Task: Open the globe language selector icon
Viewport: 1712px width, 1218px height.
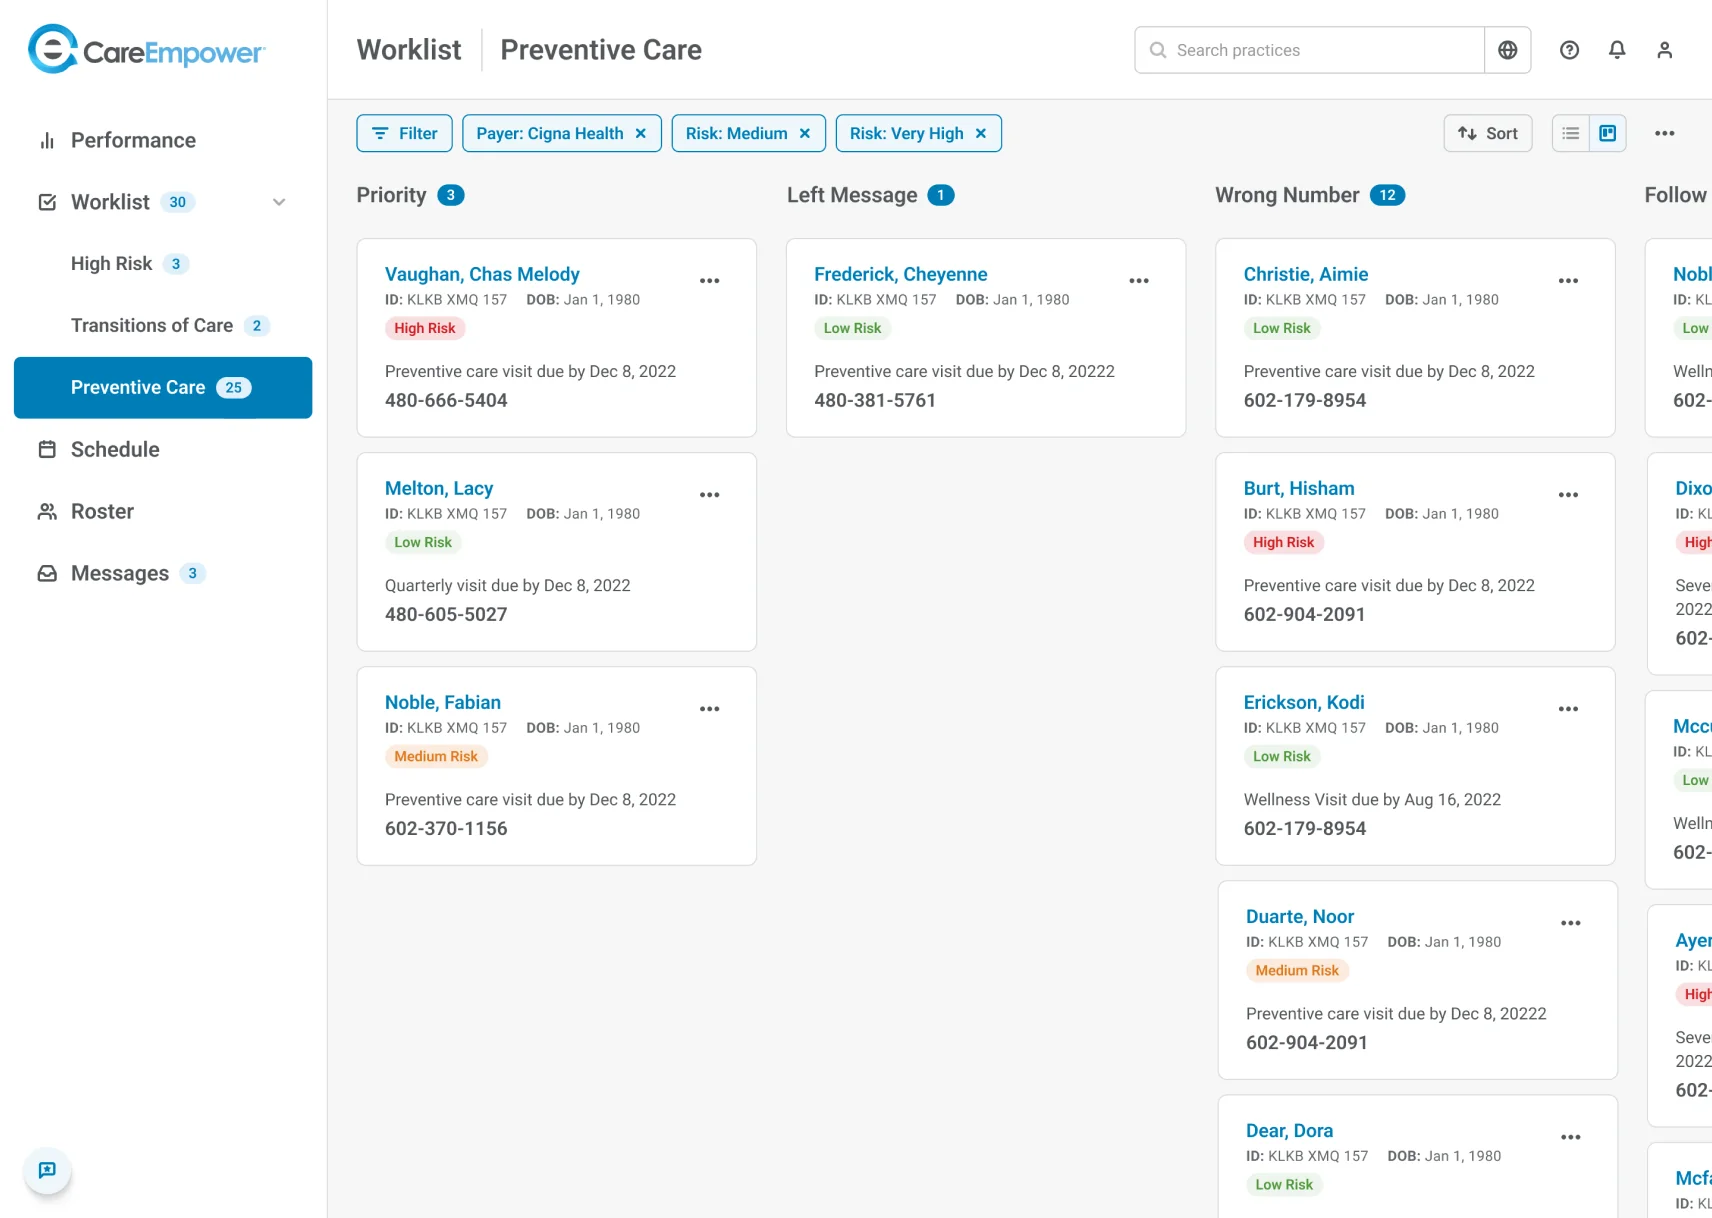Action: coord(1507,49)
